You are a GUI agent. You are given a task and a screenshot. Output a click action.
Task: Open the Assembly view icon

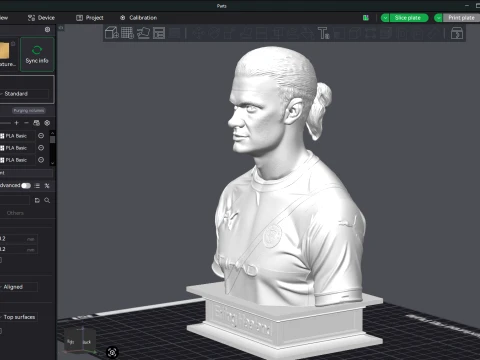[457, 33]
